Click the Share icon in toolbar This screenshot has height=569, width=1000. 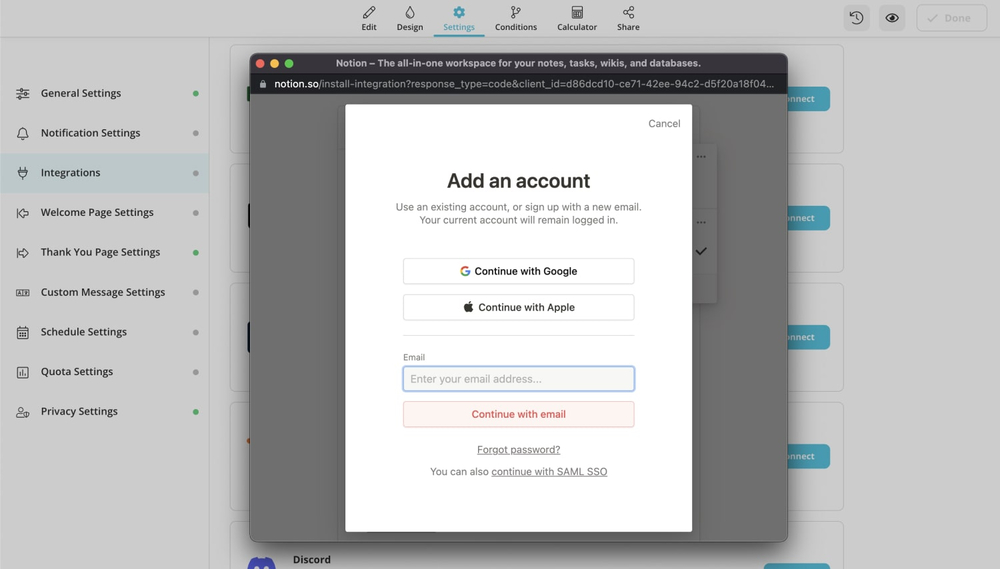coord(628,13)
